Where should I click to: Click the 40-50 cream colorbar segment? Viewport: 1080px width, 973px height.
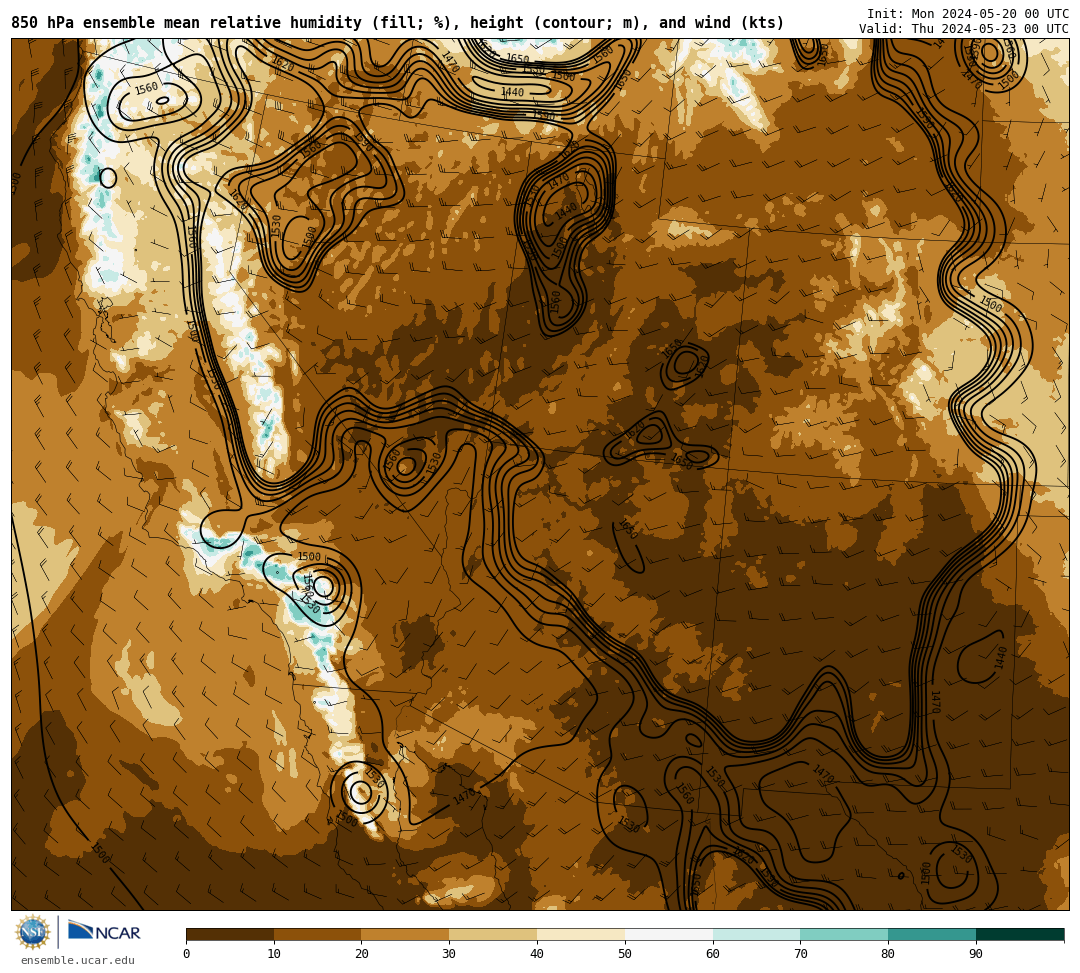[581, 934]
